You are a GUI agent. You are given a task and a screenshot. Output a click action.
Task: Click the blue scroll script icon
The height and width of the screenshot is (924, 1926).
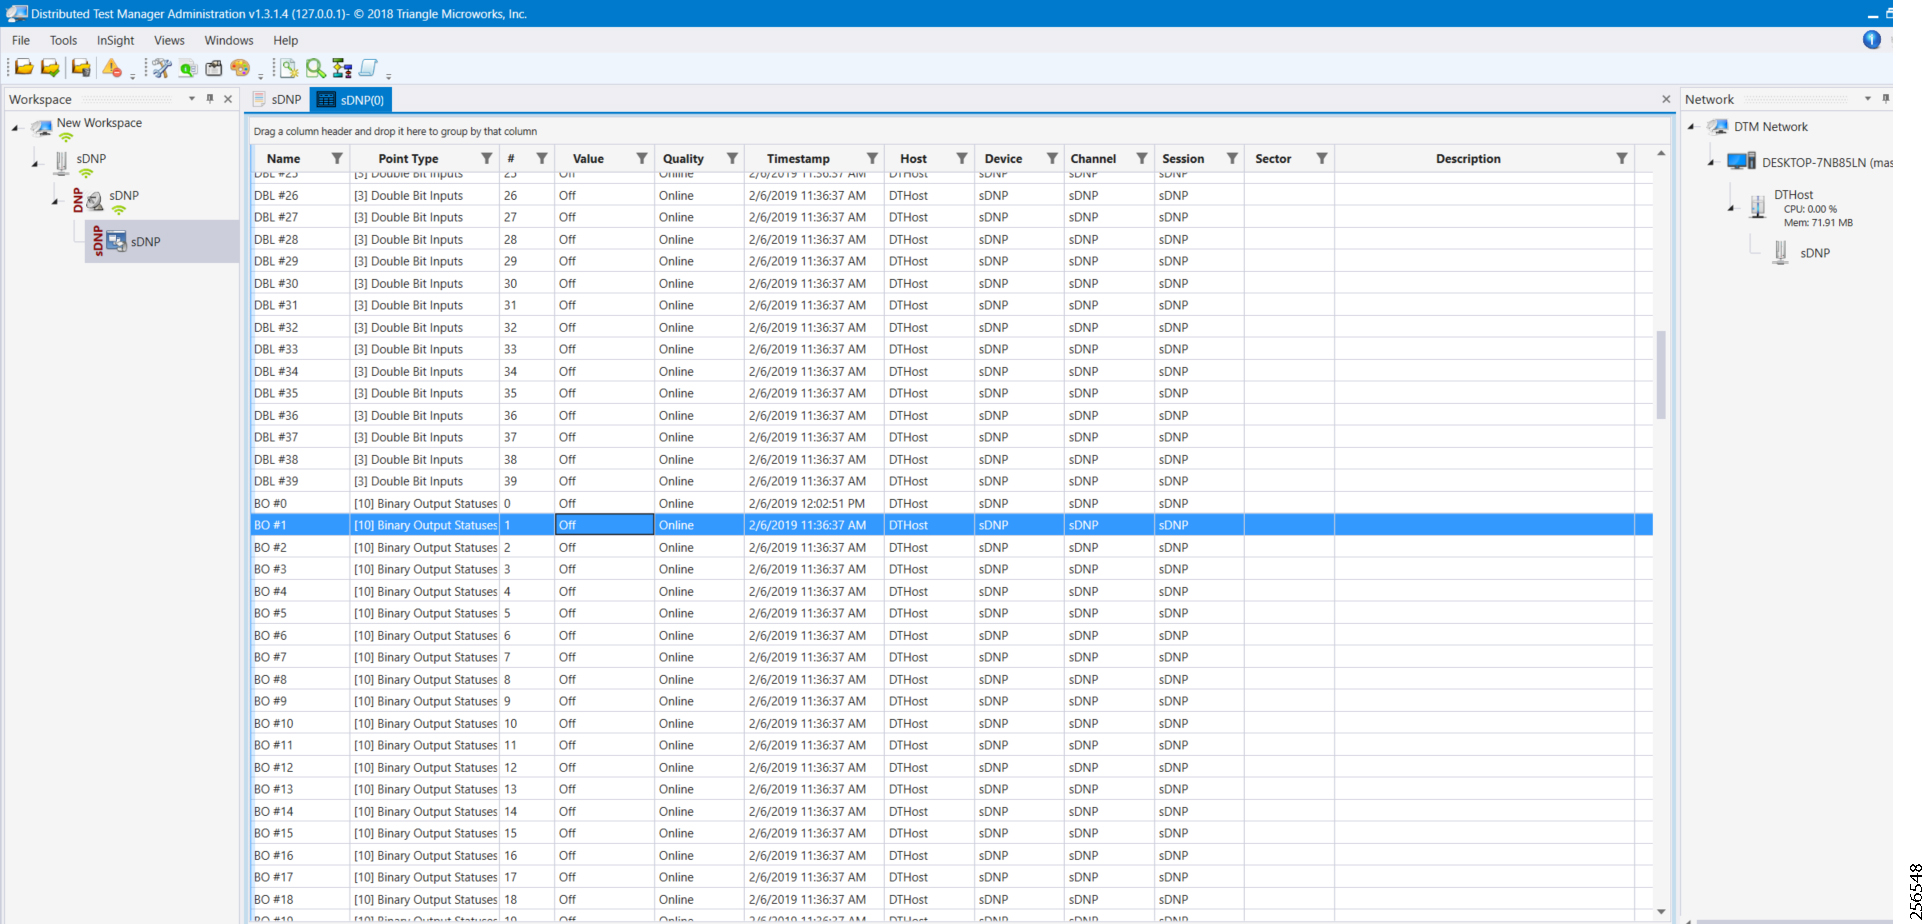click(x=368, y=68)
